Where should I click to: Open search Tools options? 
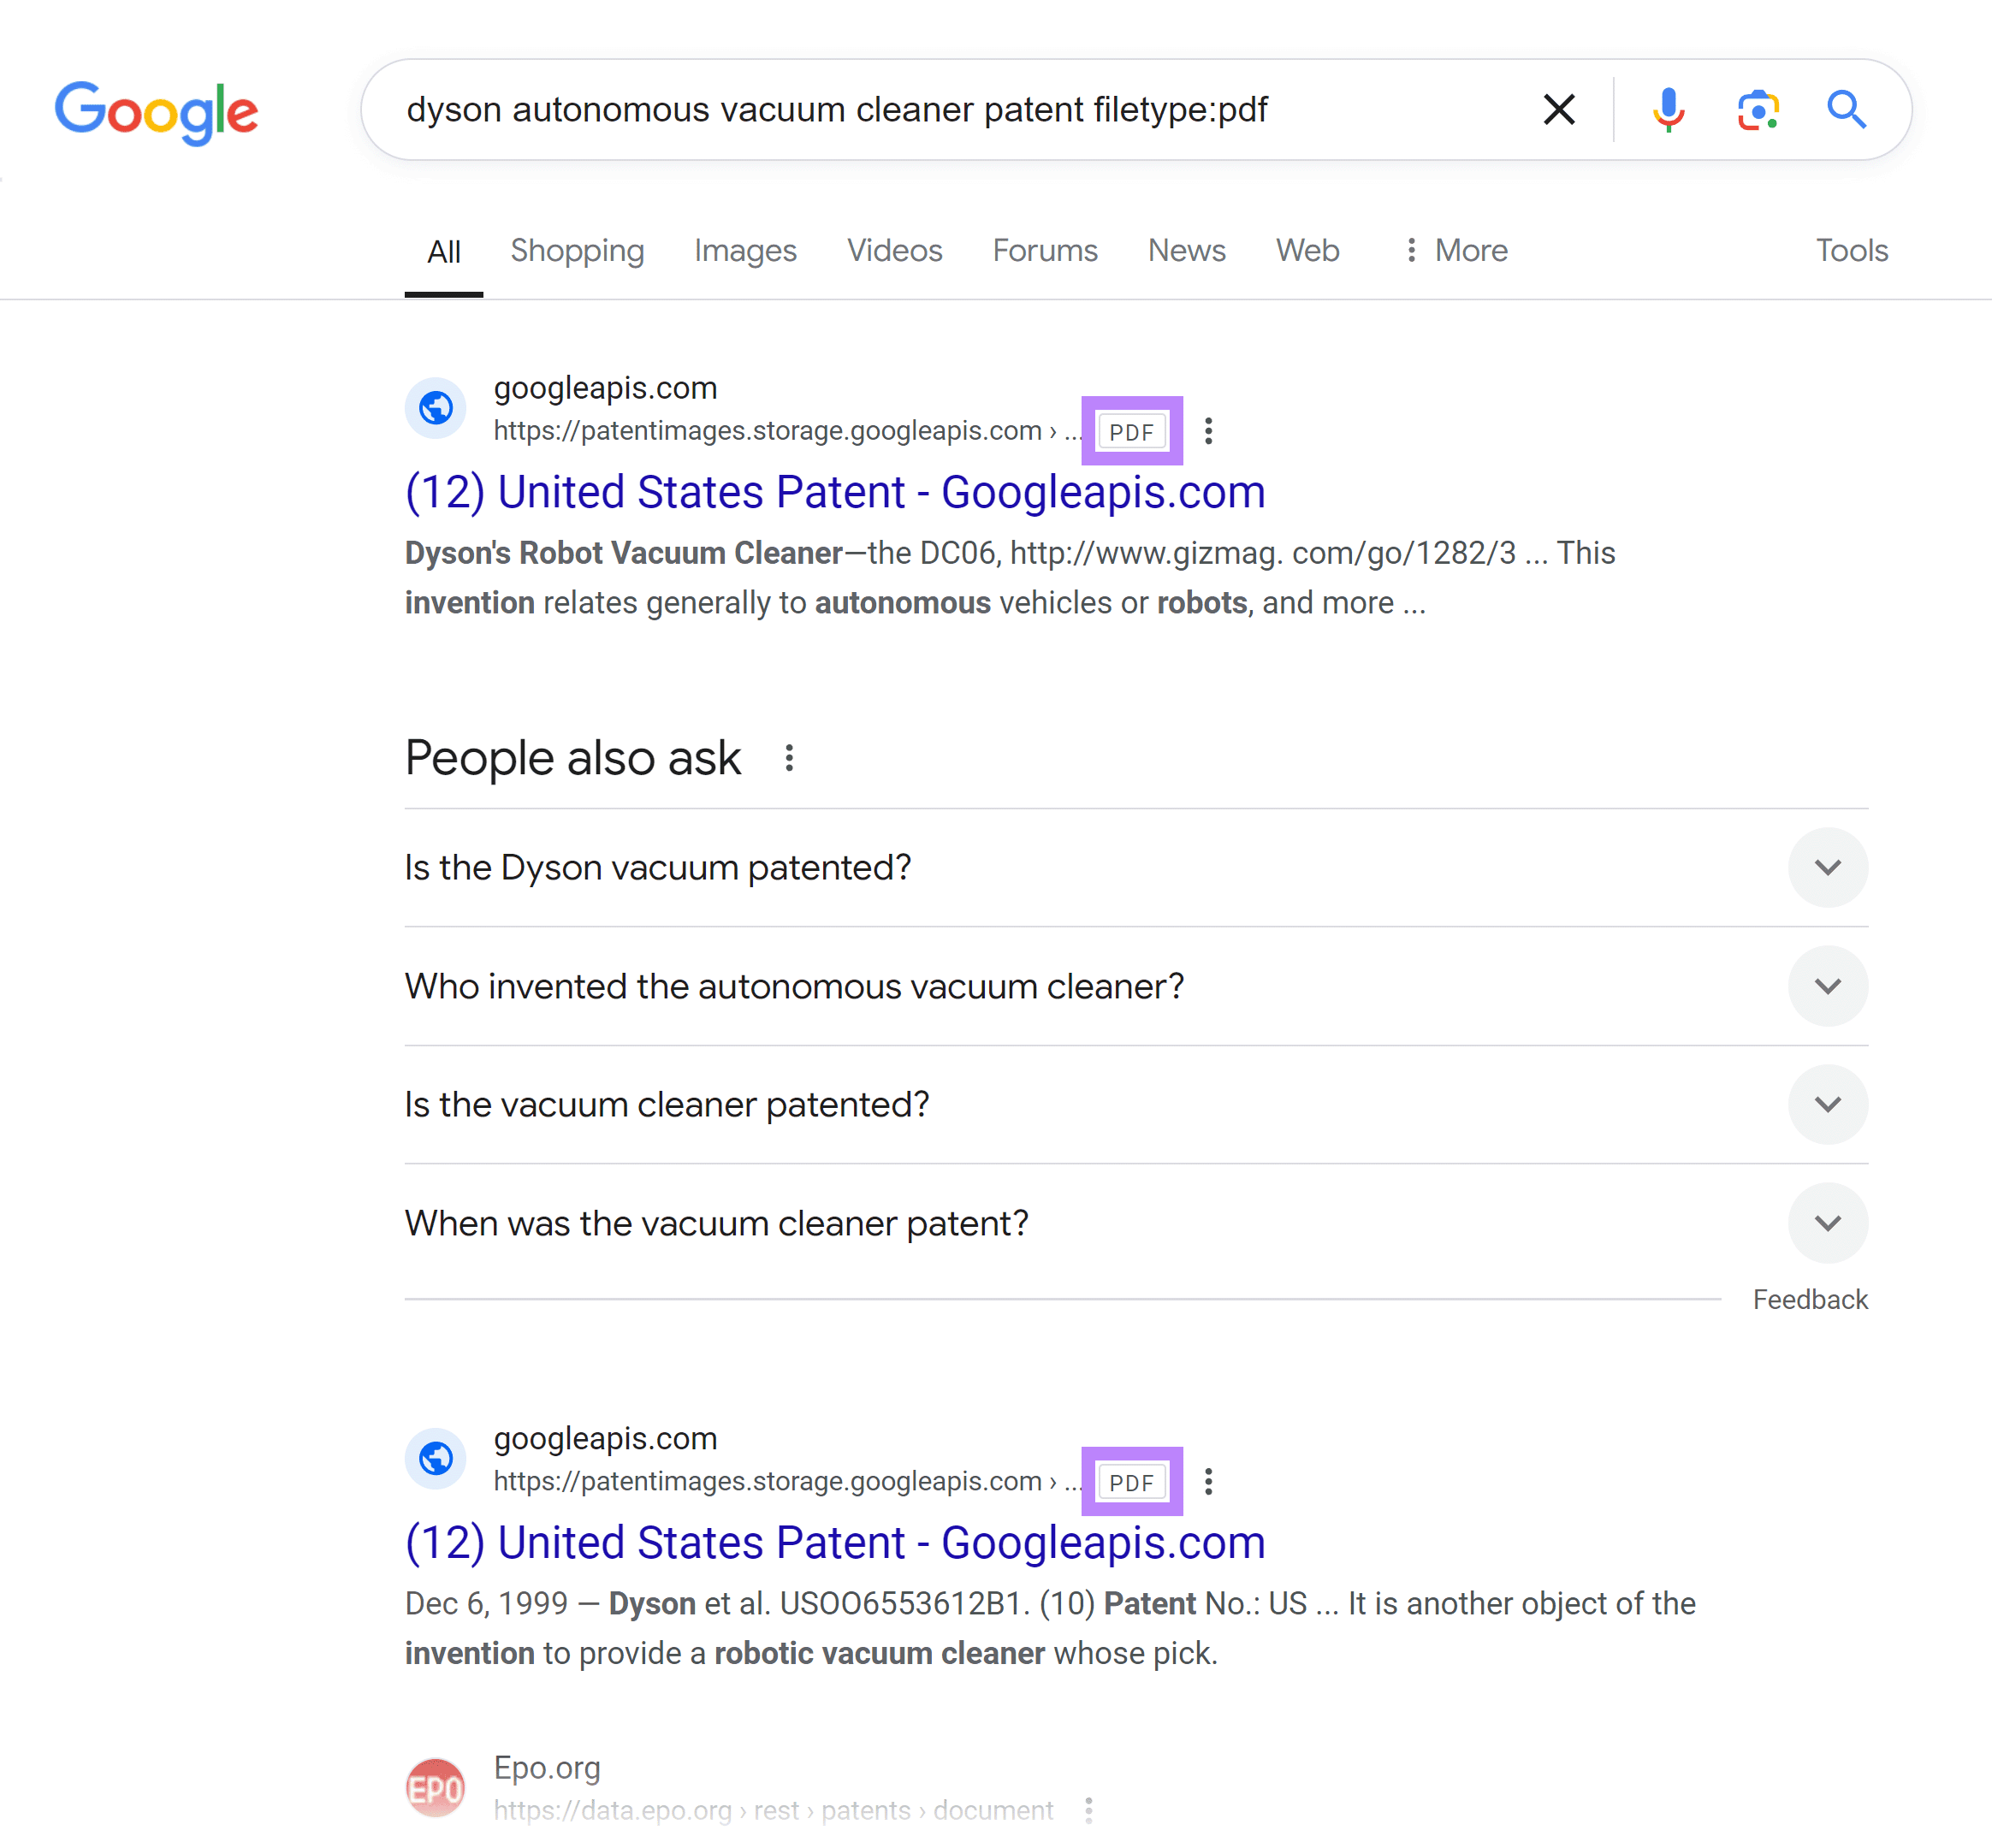[1851, 251]
